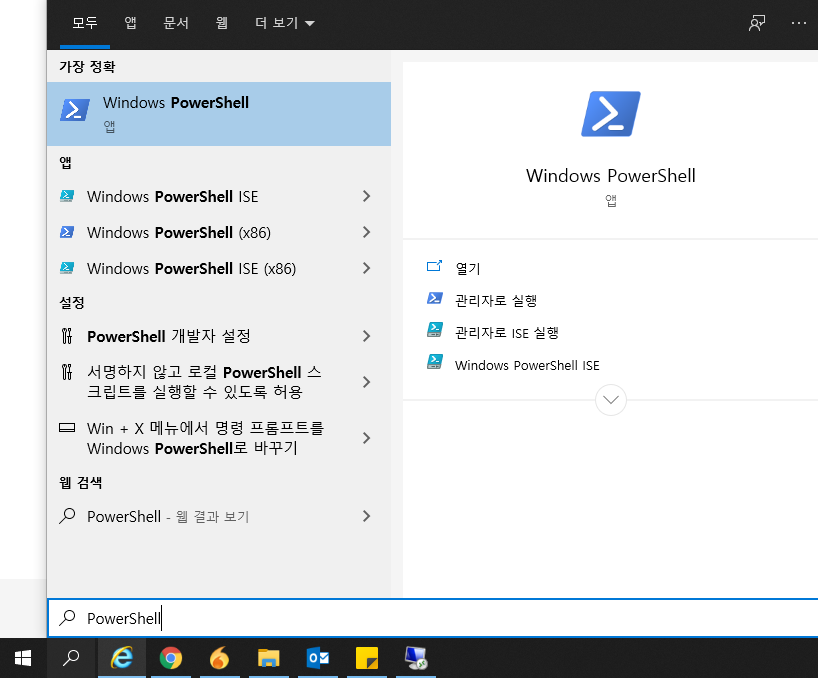Open the 더 보기 dropdown
This screenshot has height=678, width=818.
coord(284,23)
